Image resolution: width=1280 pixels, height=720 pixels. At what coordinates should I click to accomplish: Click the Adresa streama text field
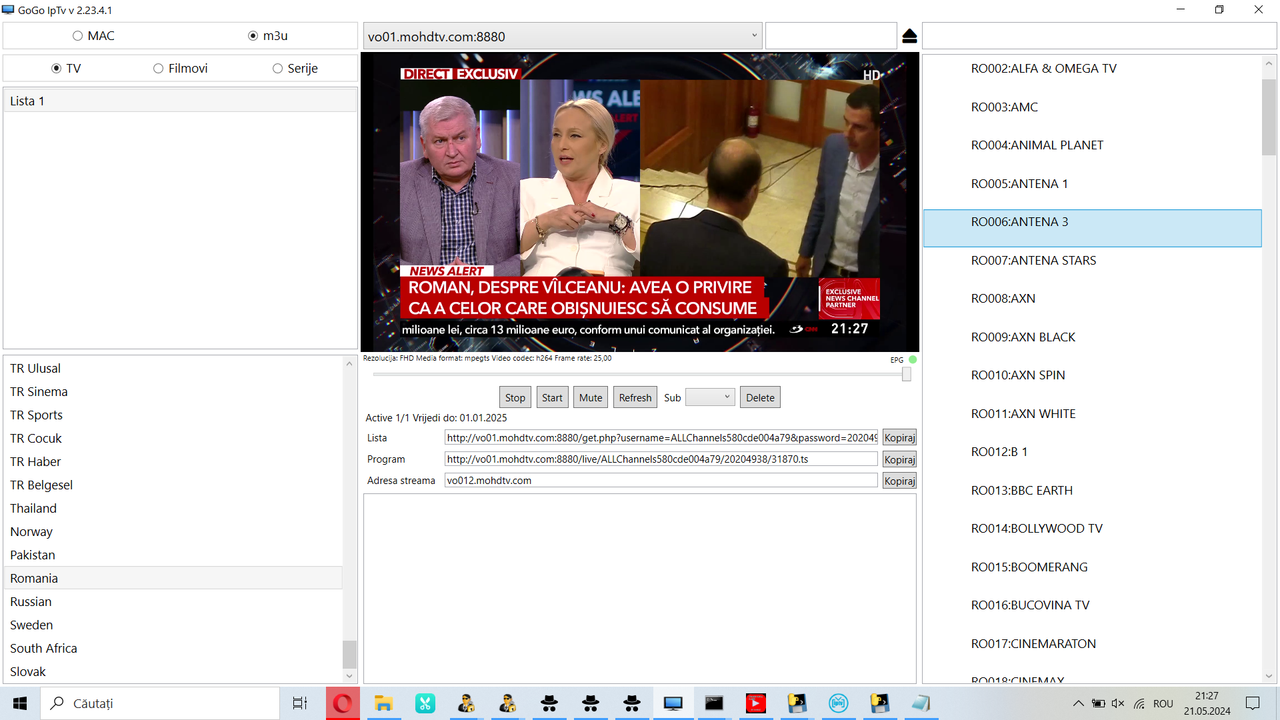click(662, 481)
